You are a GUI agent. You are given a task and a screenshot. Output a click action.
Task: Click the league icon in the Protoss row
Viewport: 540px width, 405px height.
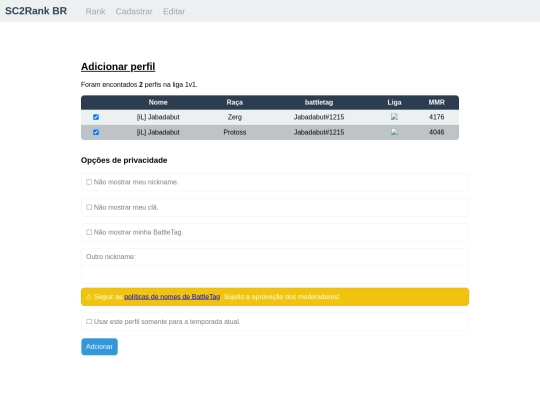coord(394,132)
